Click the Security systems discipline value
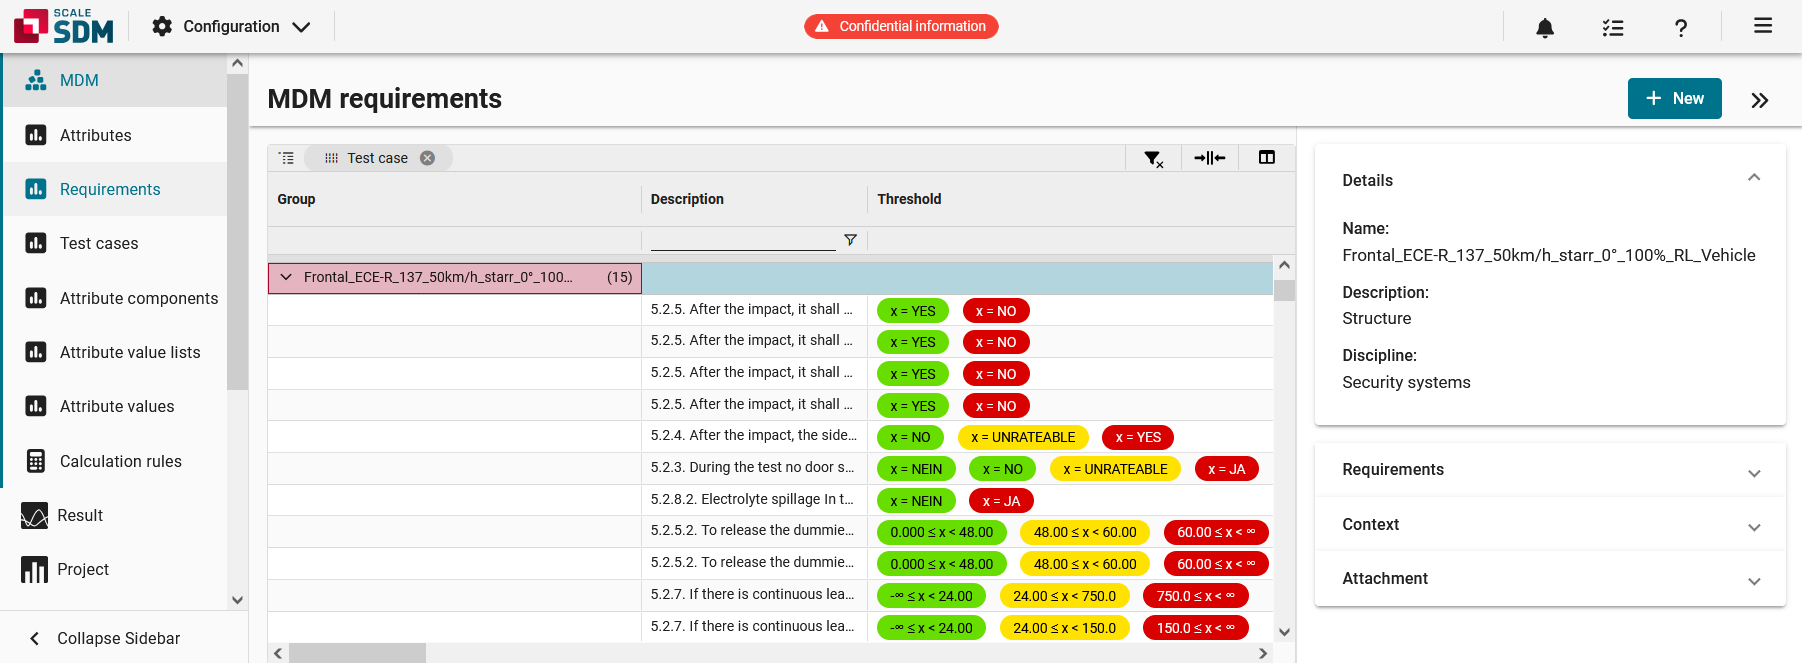 (x=1406, y=382)
